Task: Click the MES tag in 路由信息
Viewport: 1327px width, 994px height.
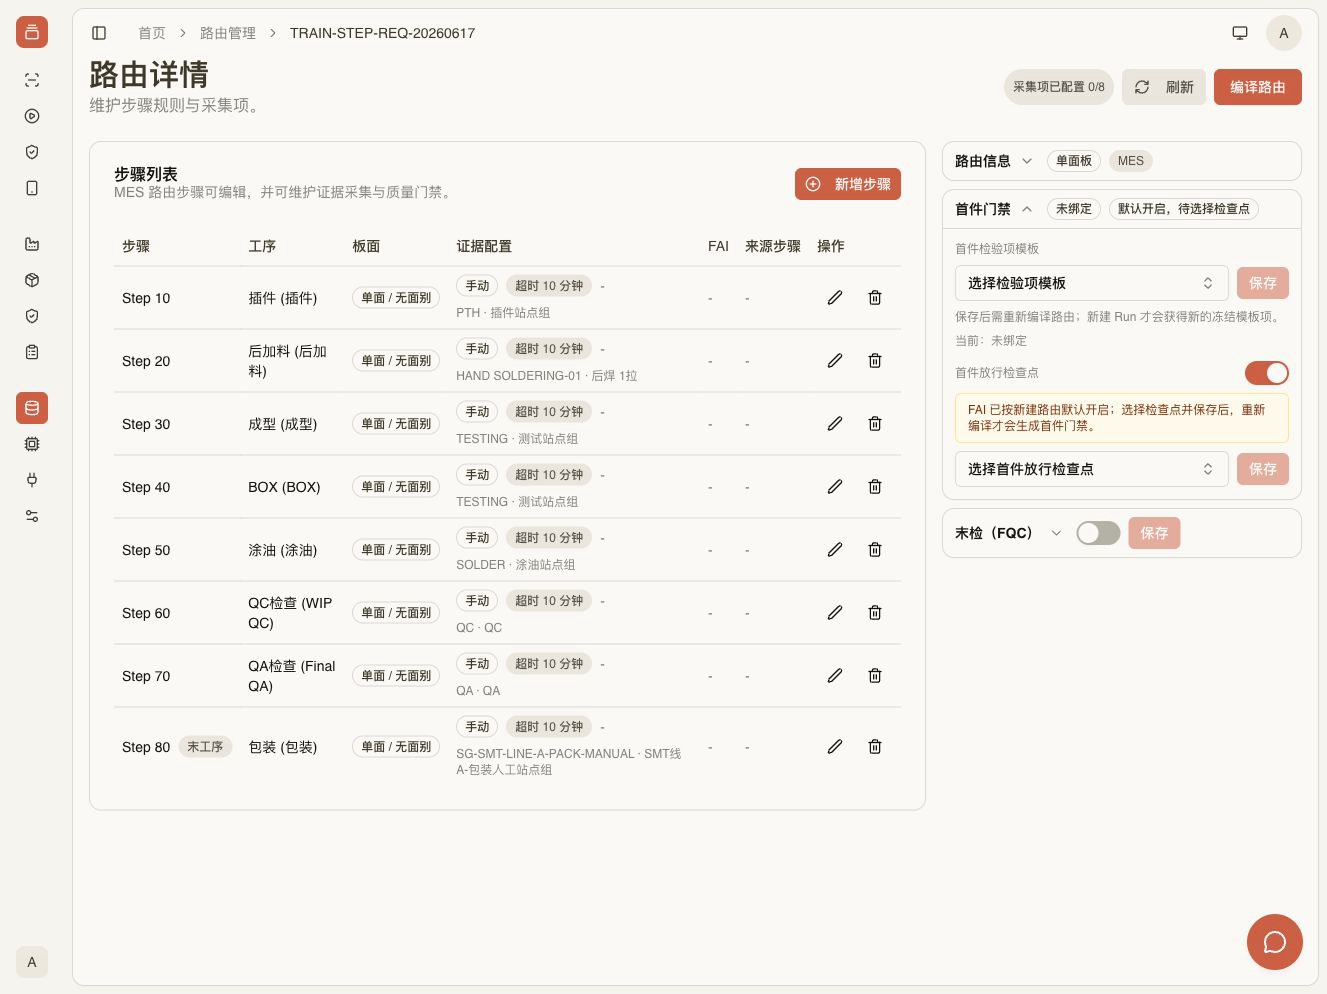Action: point(1131,161)
